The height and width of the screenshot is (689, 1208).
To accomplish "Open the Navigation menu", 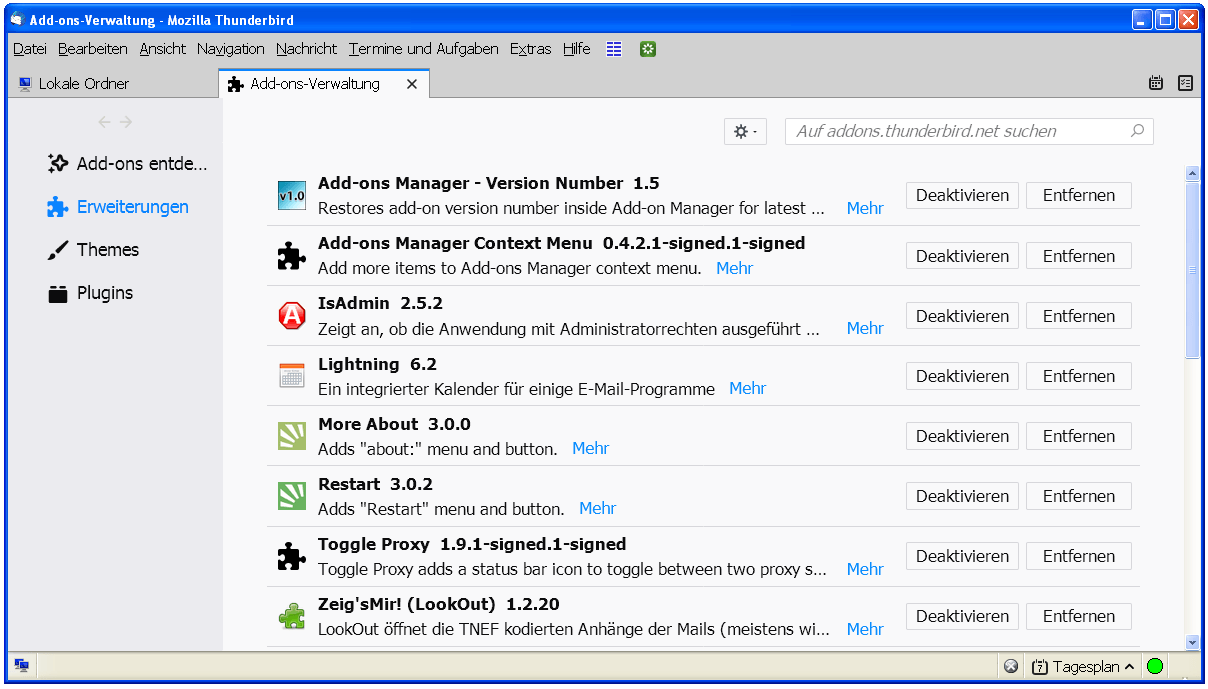I will click(231, 49).
